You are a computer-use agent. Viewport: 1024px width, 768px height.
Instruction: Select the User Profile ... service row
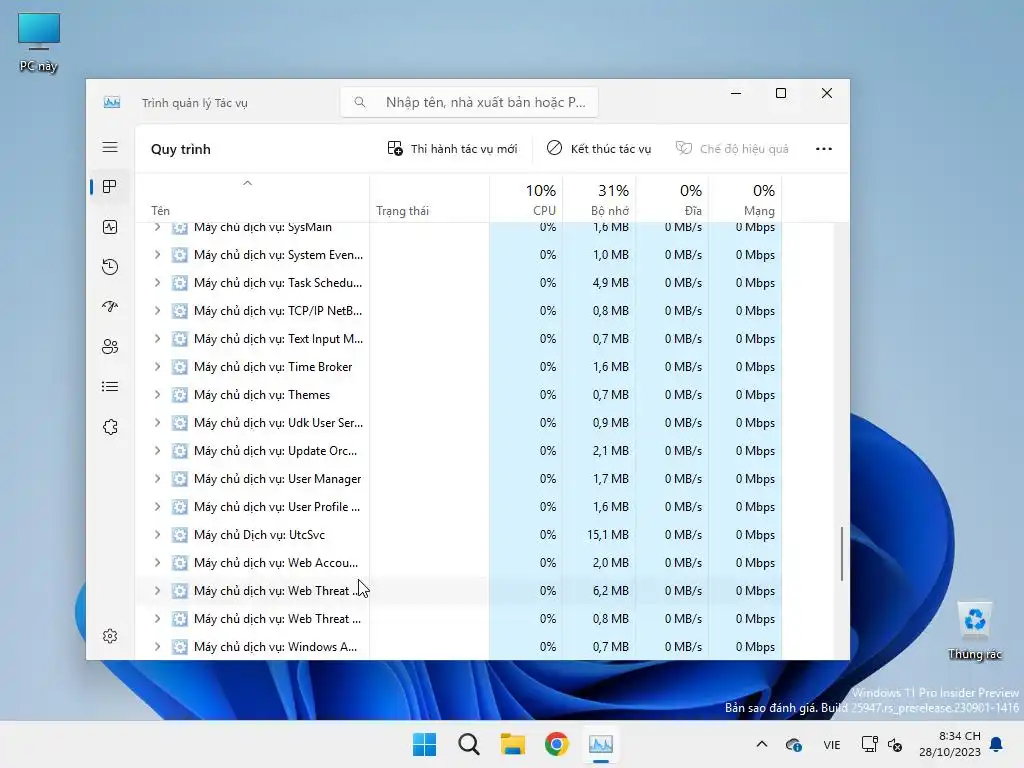click(458, 507)
